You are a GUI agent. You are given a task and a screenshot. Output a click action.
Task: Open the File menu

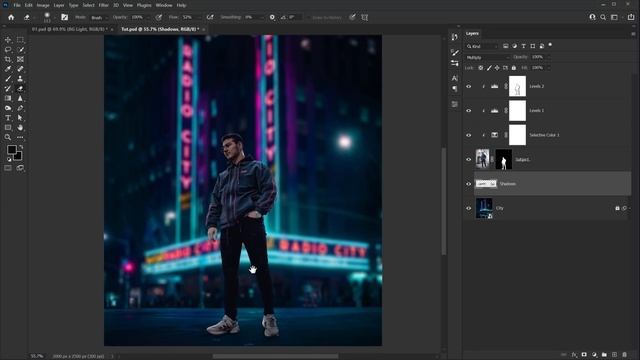click(x=17, y=5)
